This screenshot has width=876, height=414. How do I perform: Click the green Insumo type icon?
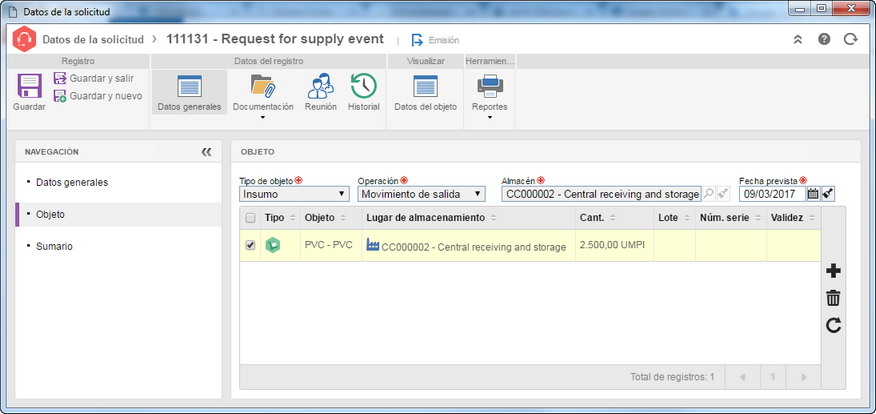[x=273, y=245]
